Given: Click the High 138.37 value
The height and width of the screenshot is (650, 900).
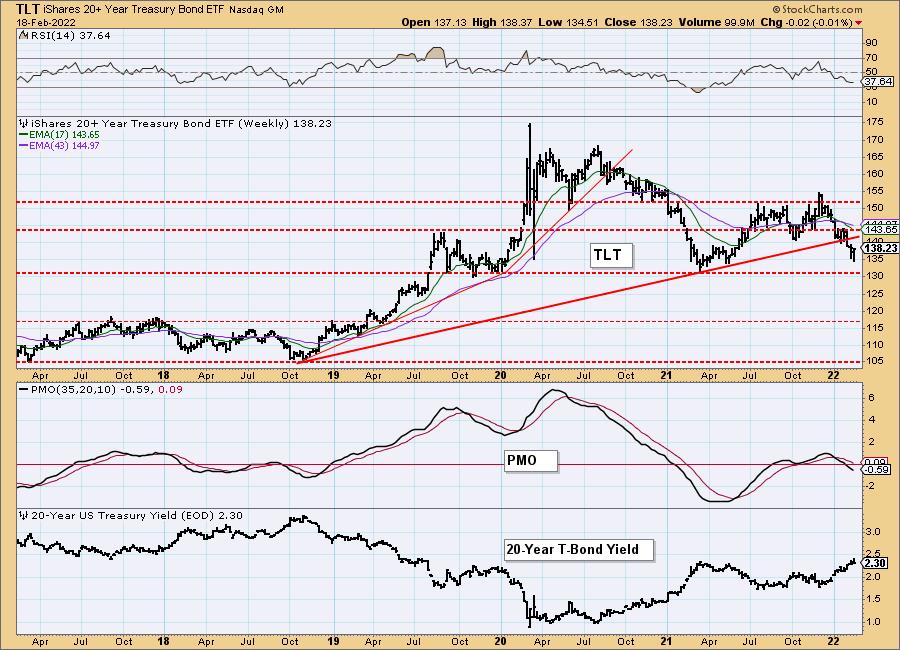Looking at the screenshot, I should [503, 22].
